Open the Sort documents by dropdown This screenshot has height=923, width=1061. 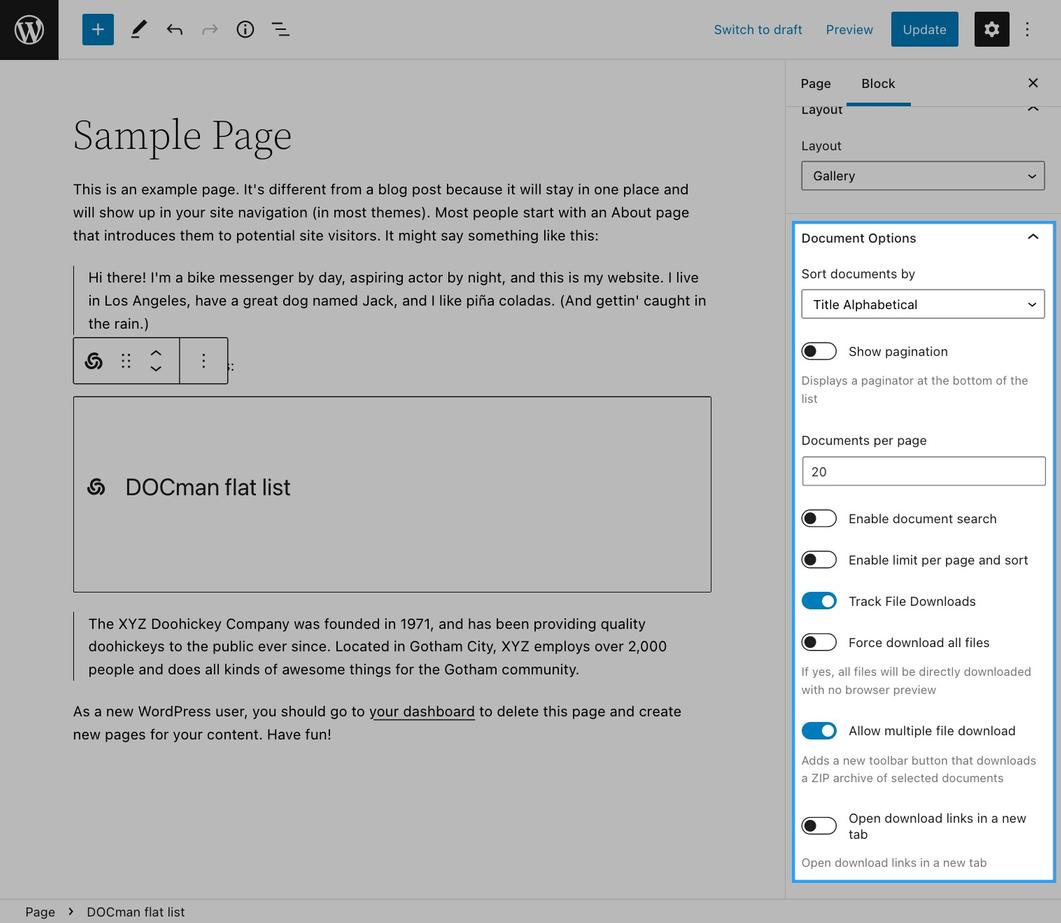point(923,305)
